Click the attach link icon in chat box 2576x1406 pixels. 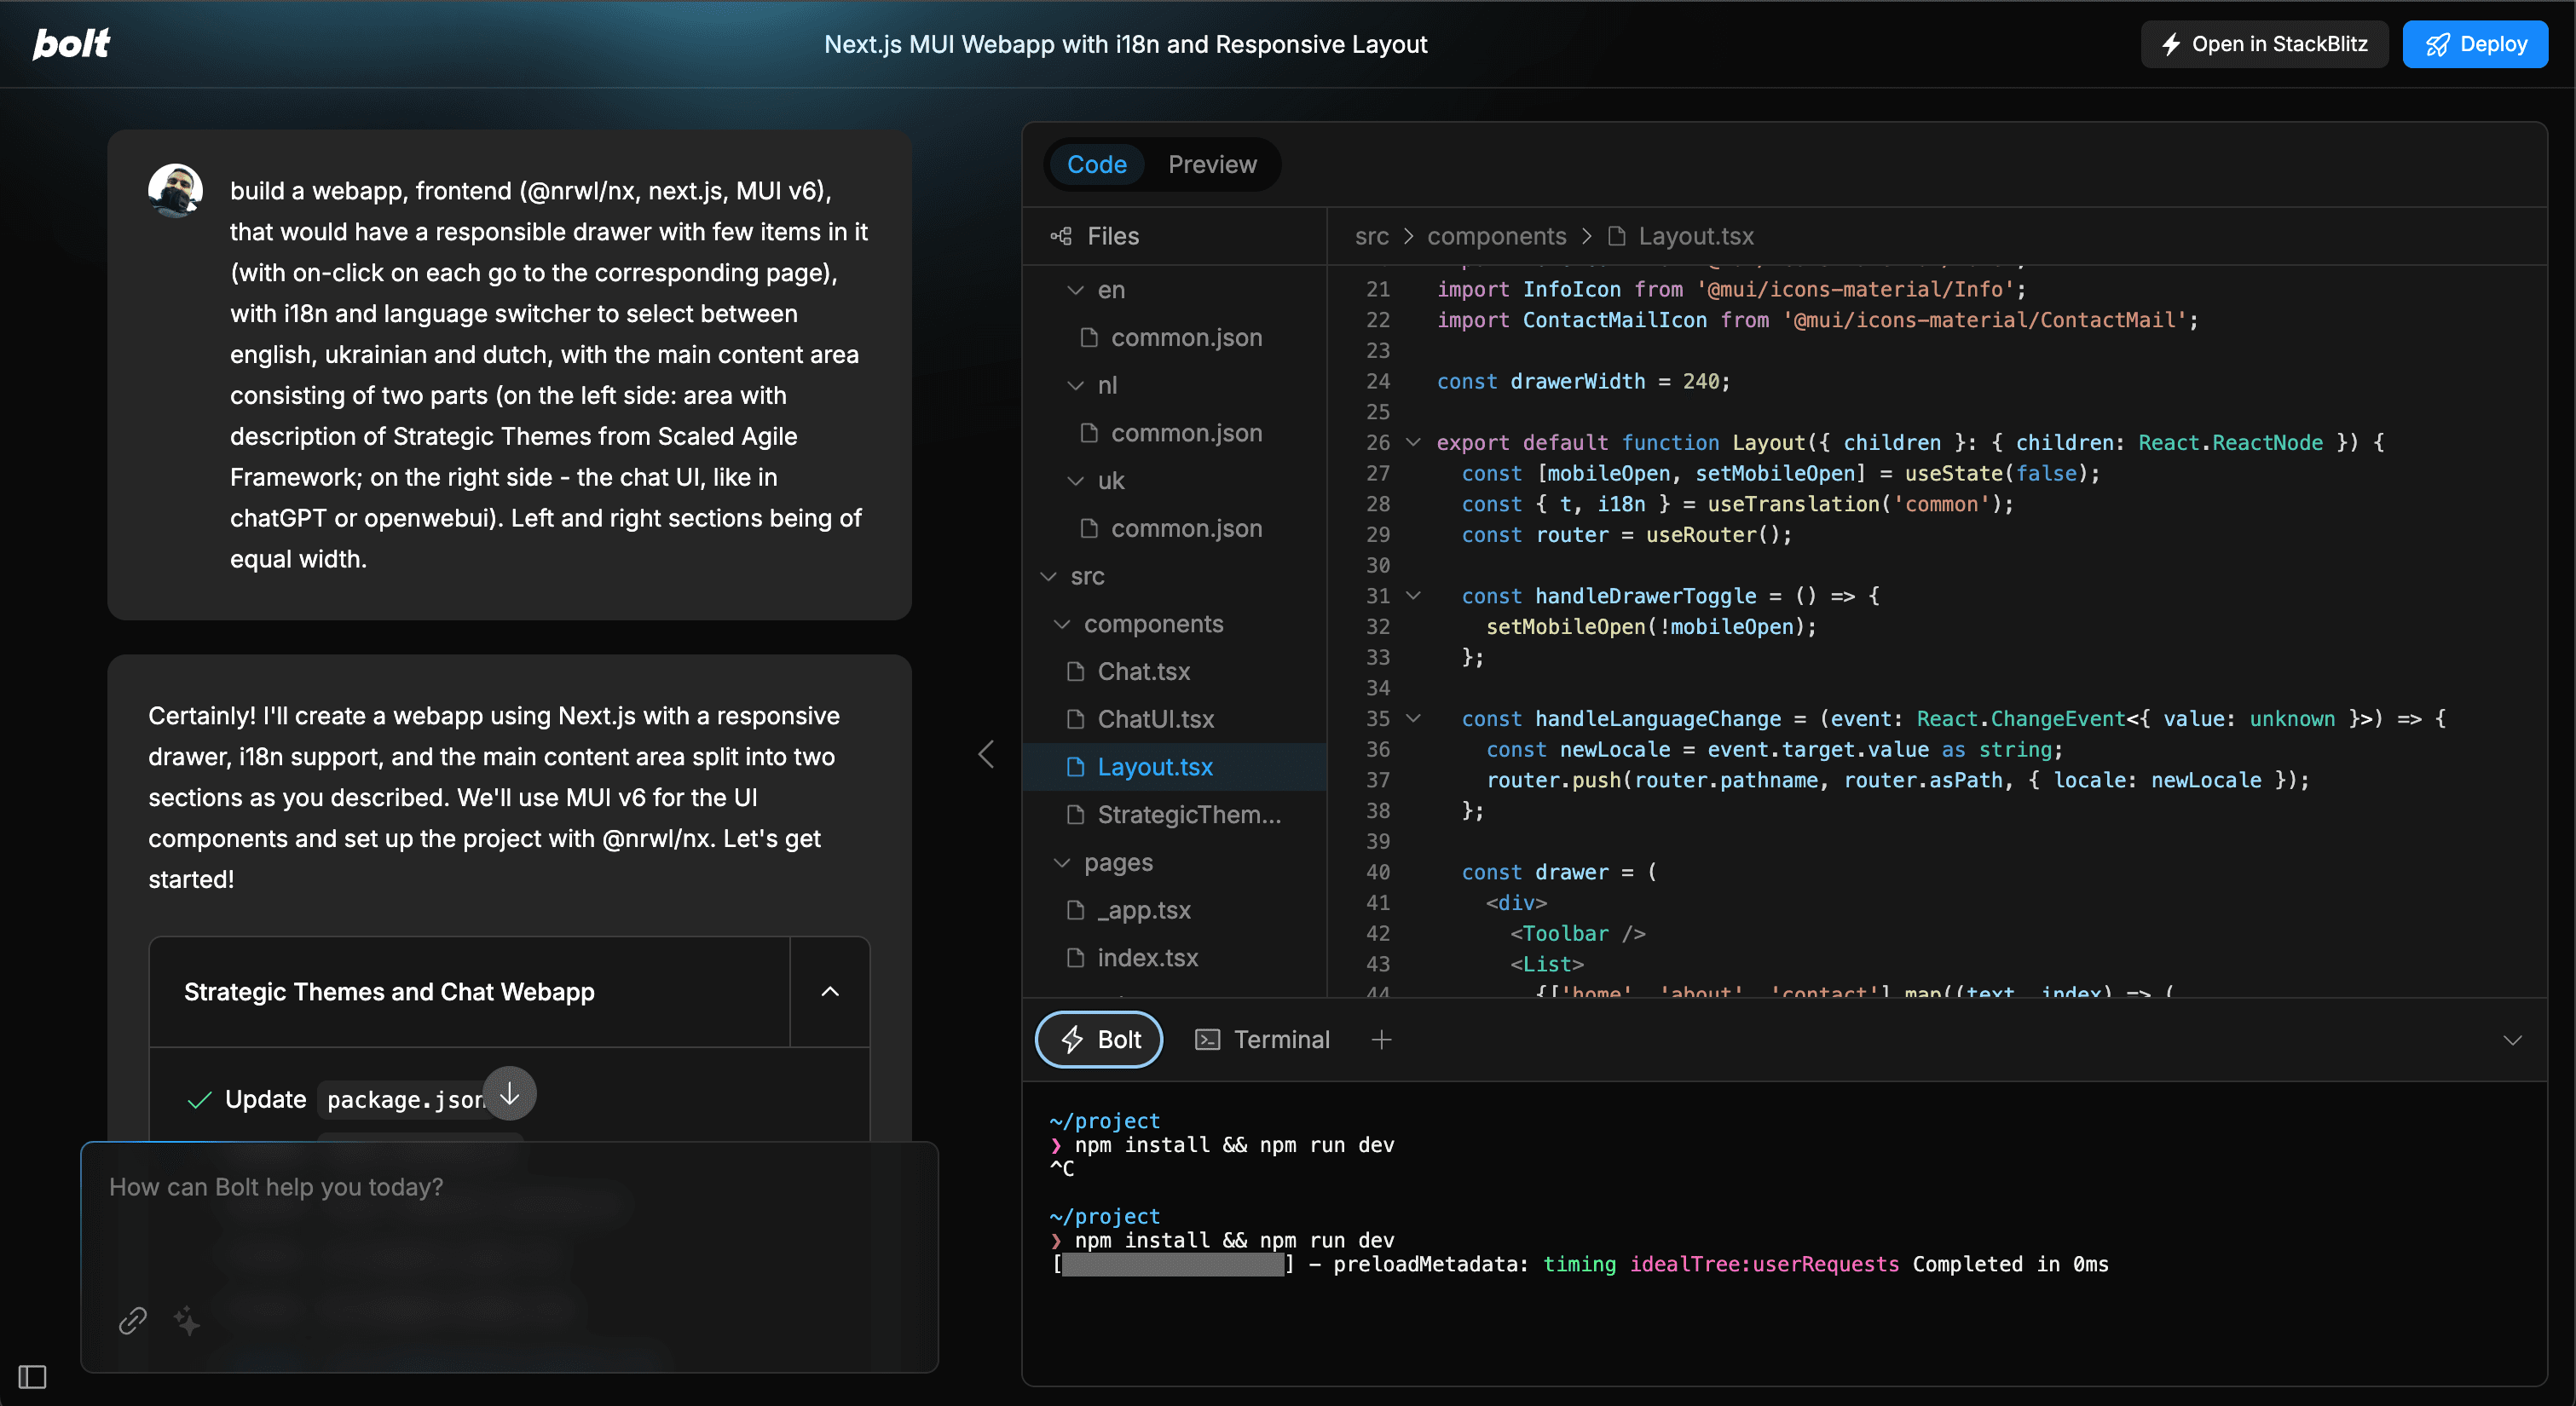[x=132, y=1321]
